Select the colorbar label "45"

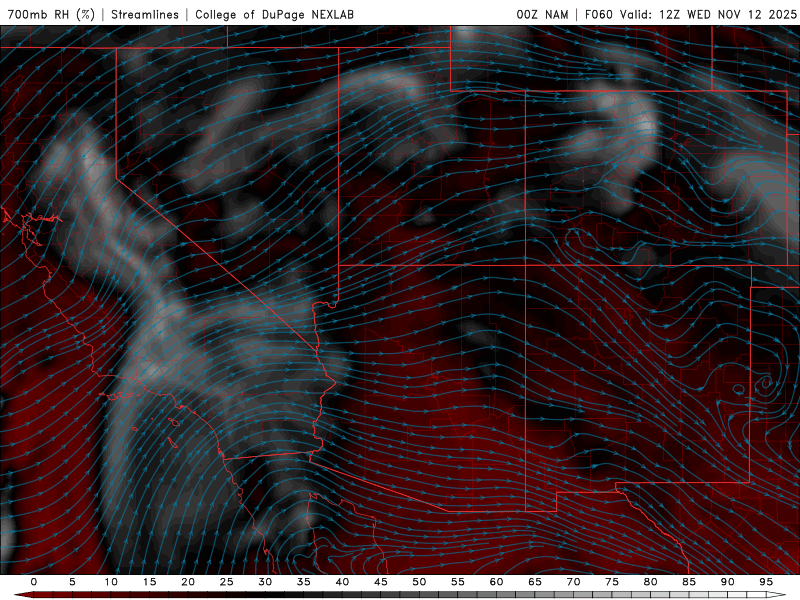[381, 582]
